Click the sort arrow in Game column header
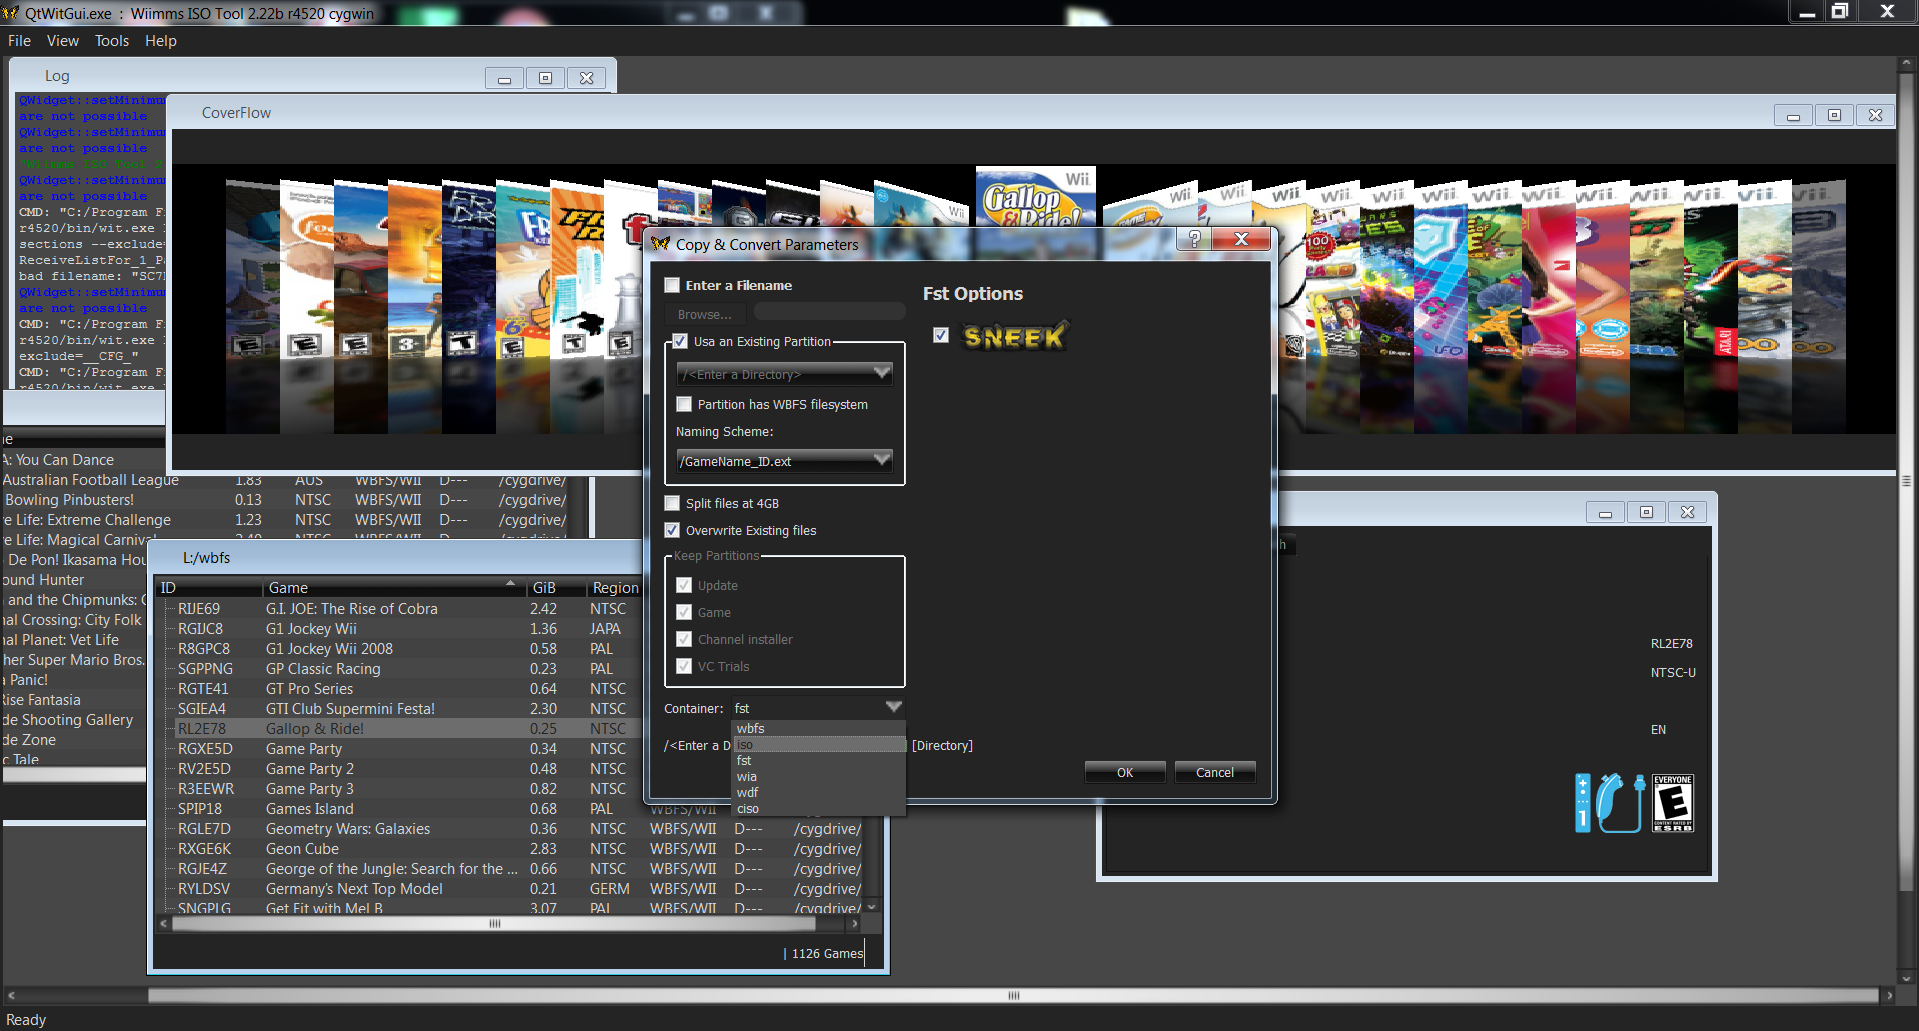The image size is (1919, 1031). (510, 584)
